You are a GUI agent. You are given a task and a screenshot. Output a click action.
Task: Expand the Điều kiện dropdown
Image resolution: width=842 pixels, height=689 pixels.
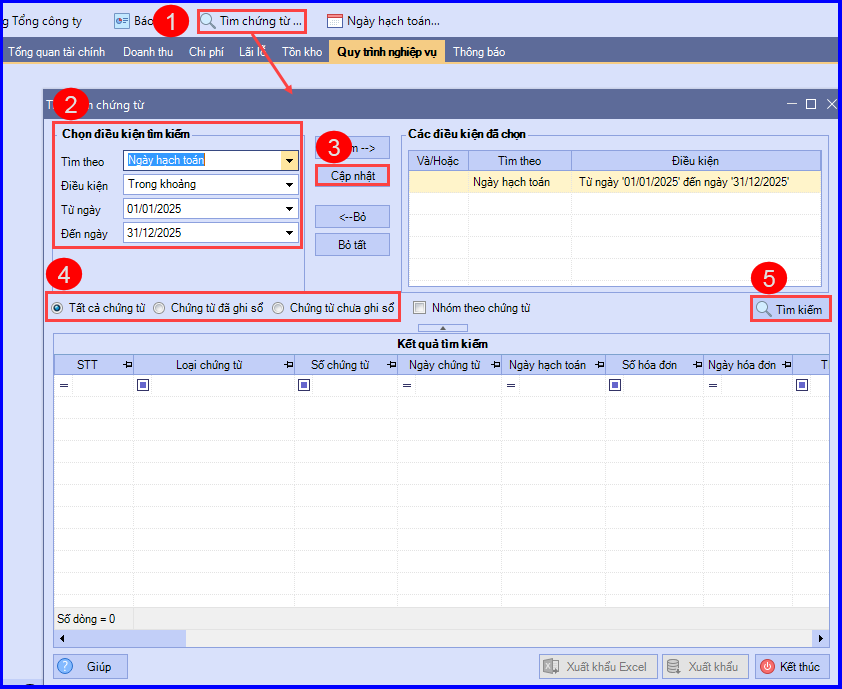pos(289,185)
